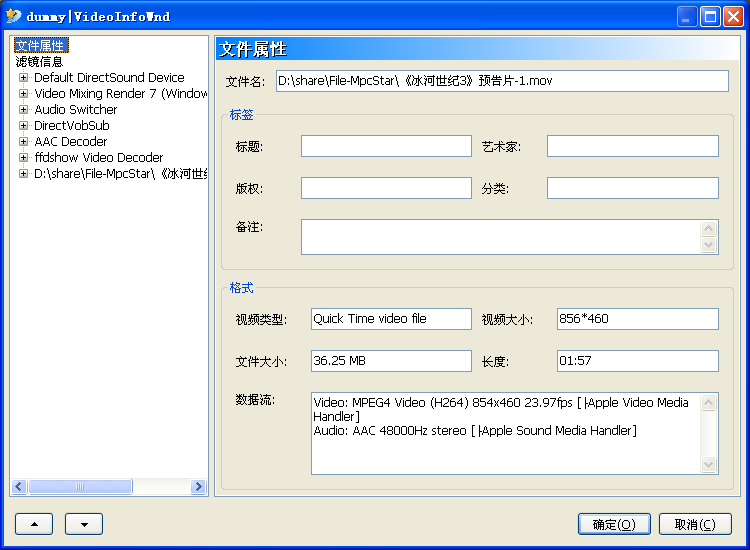Screen dimensions: 750x550
Task: Expand the ffdshow Video Decoder node
Action: [24, 158]
